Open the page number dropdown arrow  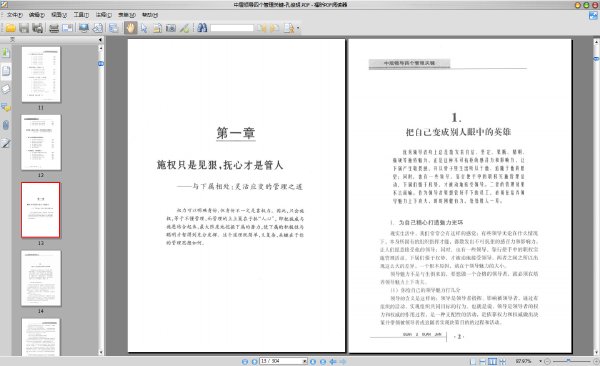click(x=305, y=361)
